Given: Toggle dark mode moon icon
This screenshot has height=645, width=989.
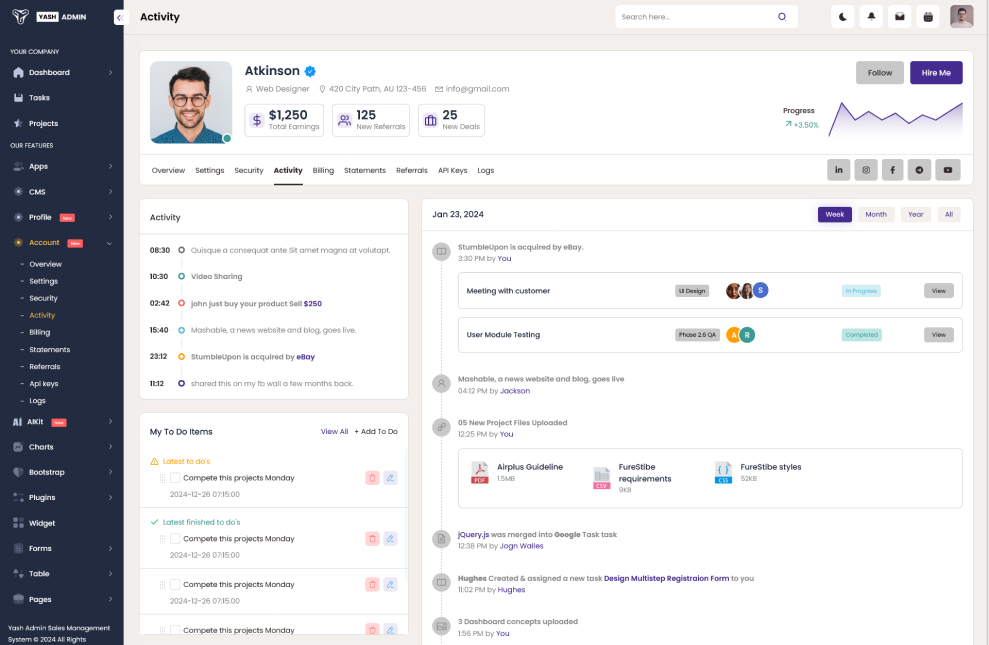Looking at the screenshot, I should point(843,17).
